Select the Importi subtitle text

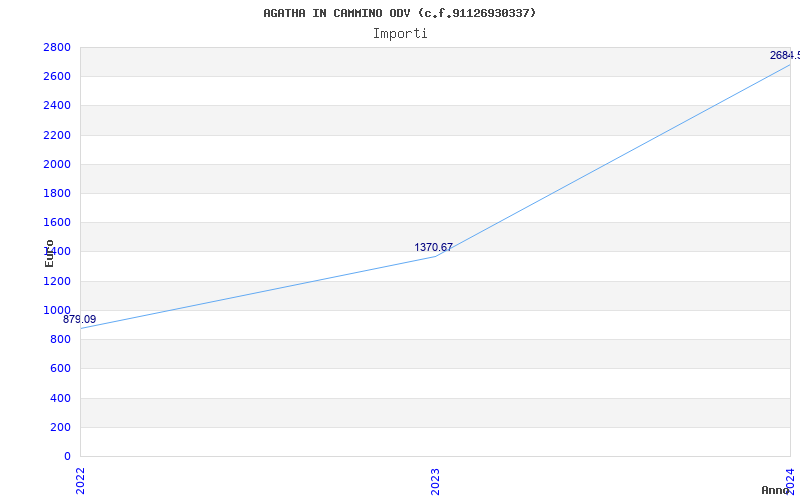click(x=400, y=34)
